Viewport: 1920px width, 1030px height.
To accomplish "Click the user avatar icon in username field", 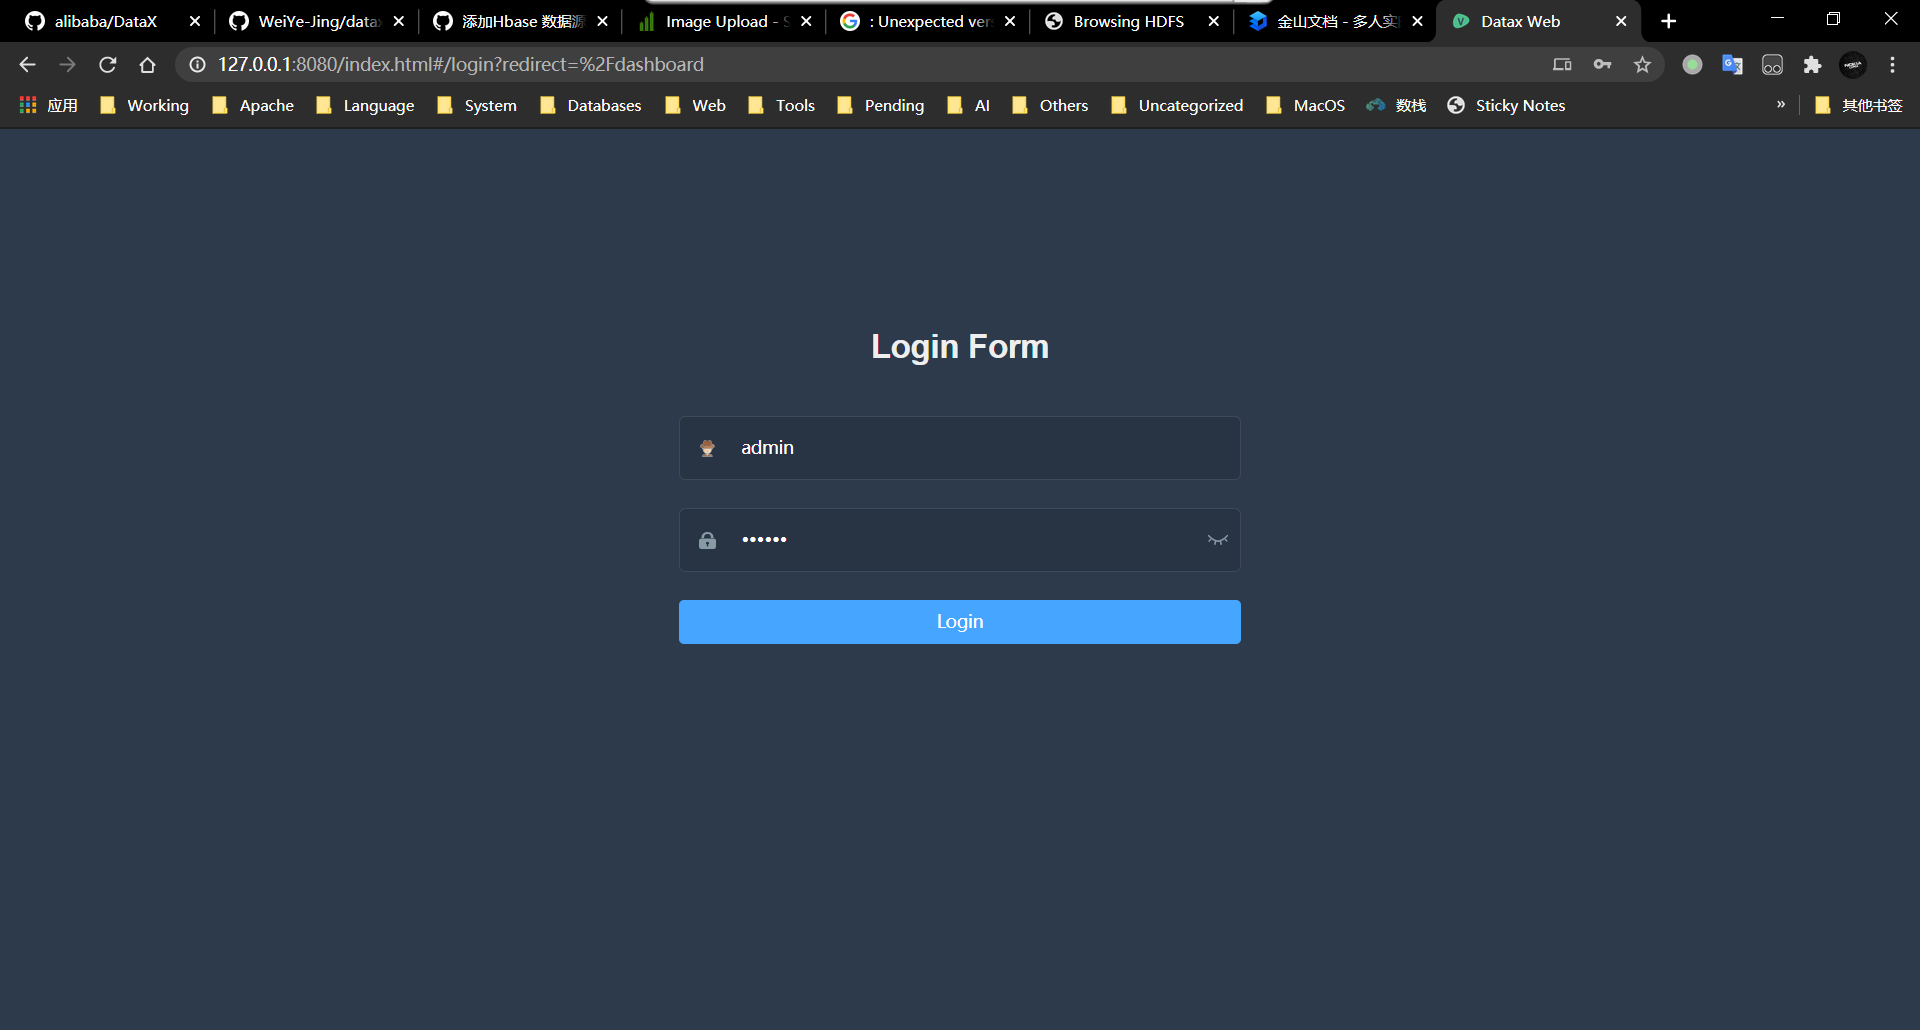I will (x=707, y=448).
